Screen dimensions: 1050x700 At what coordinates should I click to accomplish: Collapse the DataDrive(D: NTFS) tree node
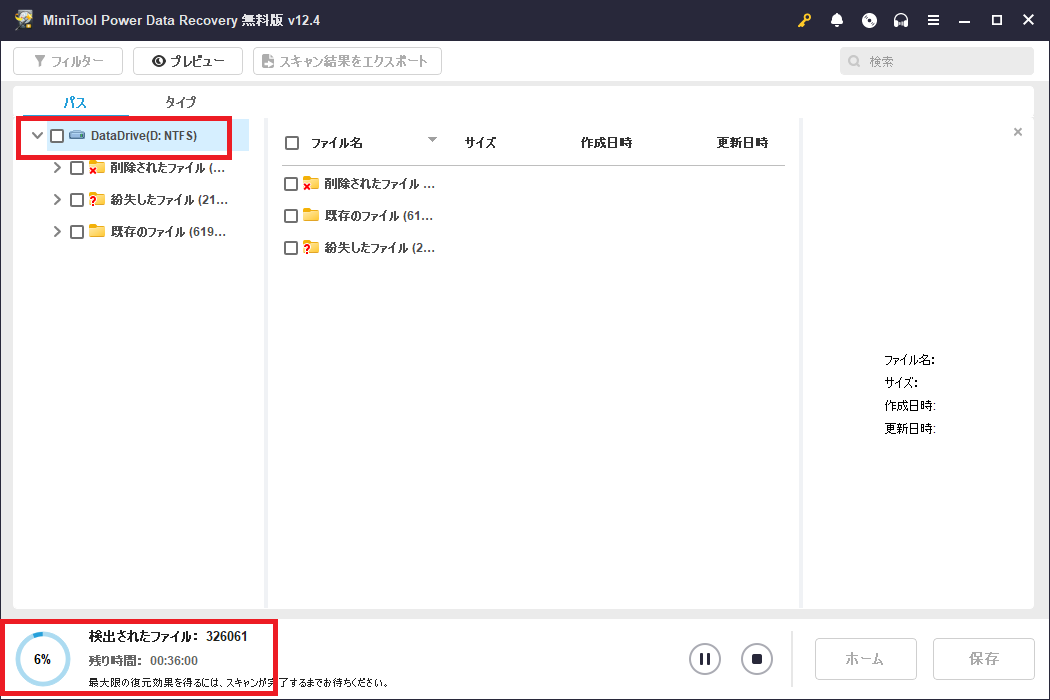(x=38, y=135)
